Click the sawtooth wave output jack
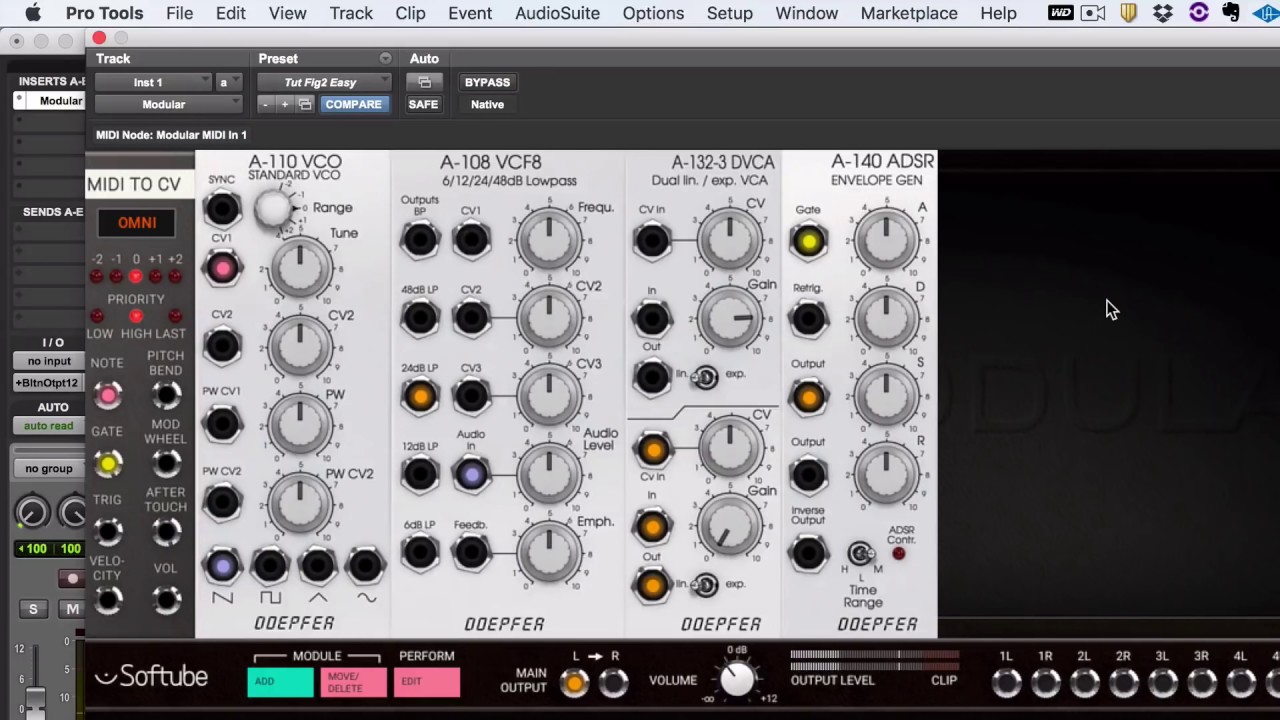This screenshot has height=720, width=1280. [222, 566]
